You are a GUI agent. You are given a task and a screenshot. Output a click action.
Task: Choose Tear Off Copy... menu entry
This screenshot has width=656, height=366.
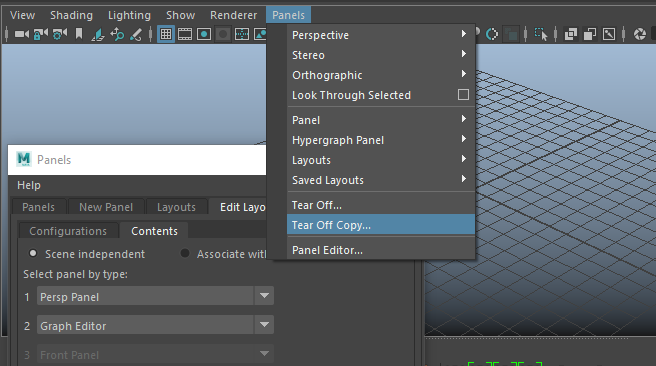(x=381, y=225)
